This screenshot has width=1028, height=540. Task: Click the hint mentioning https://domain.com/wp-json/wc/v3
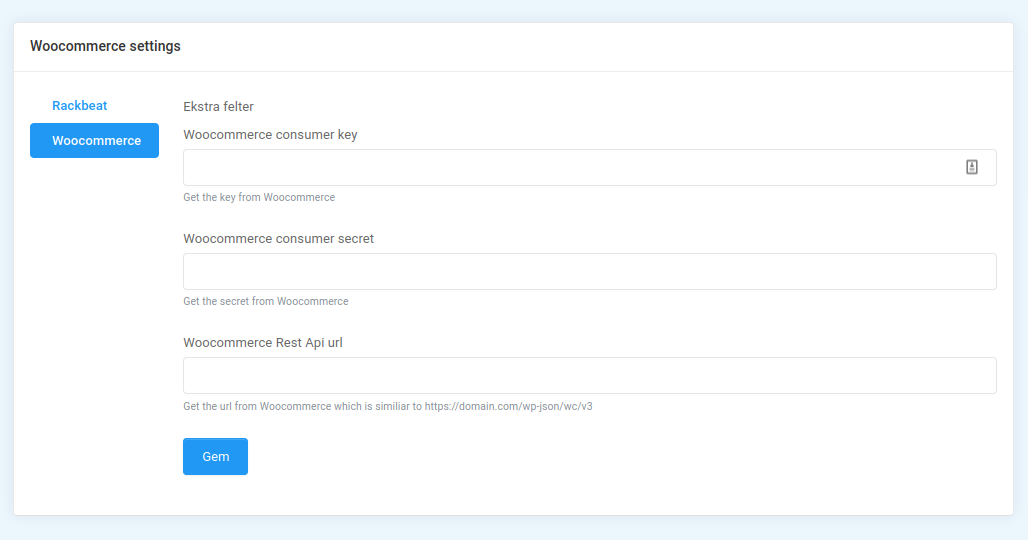[x=387, y=406]
